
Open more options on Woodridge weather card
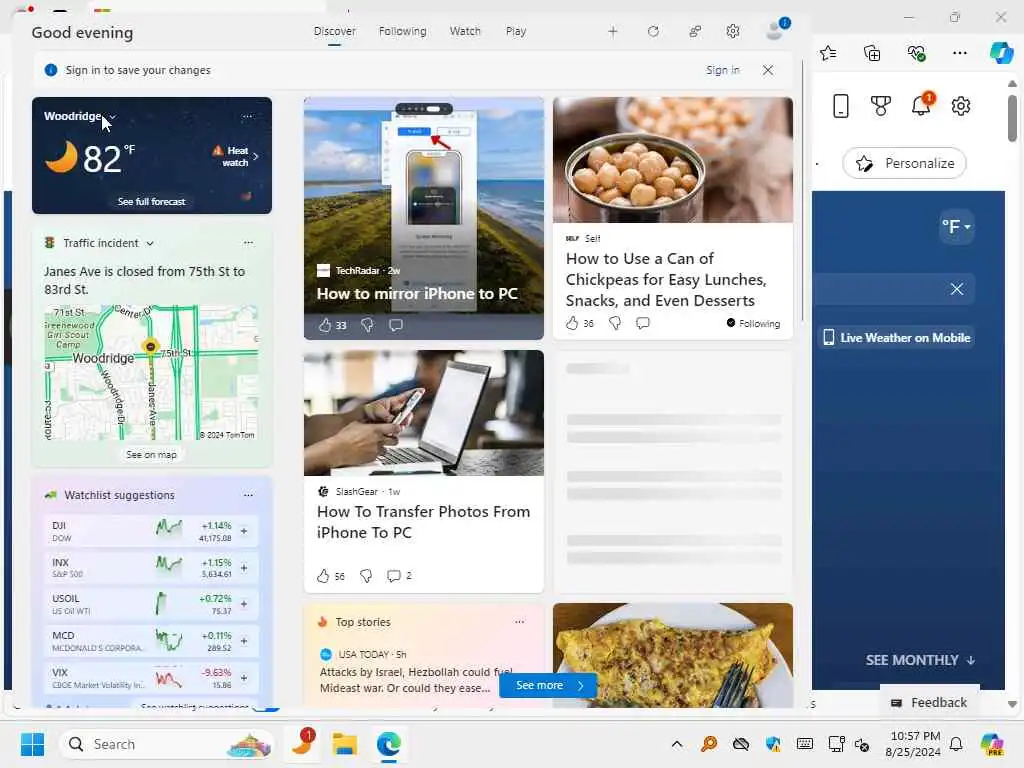click(247, 116)
